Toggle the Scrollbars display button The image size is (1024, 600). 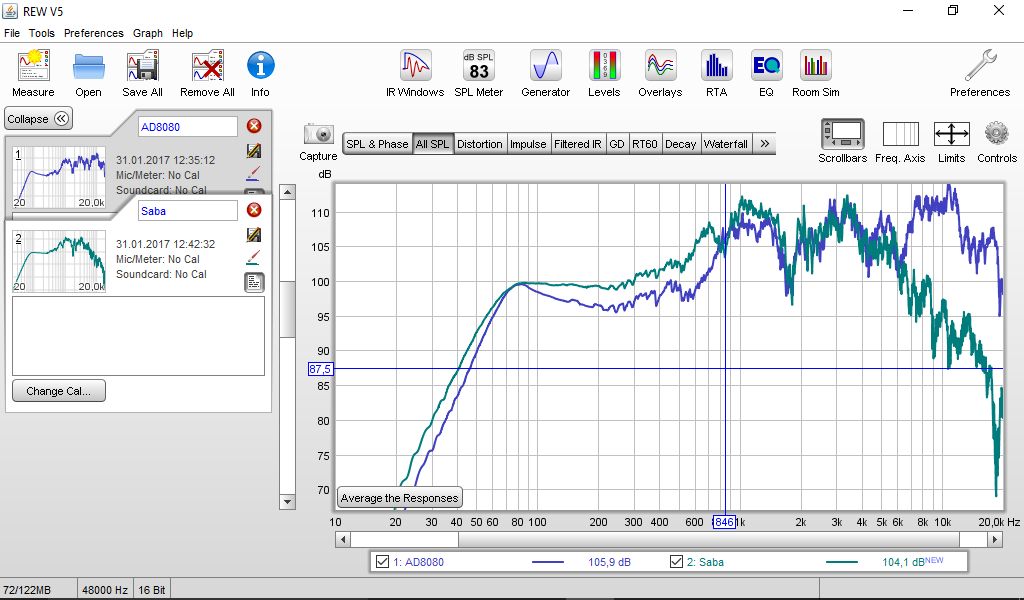tap(841, 135)
